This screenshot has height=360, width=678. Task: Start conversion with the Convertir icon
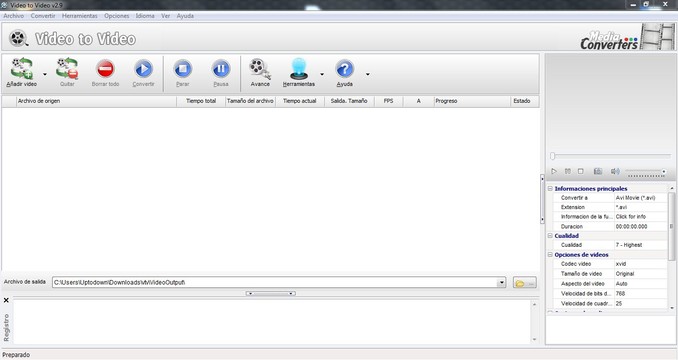pyautogui.click(x=143, y=68)
